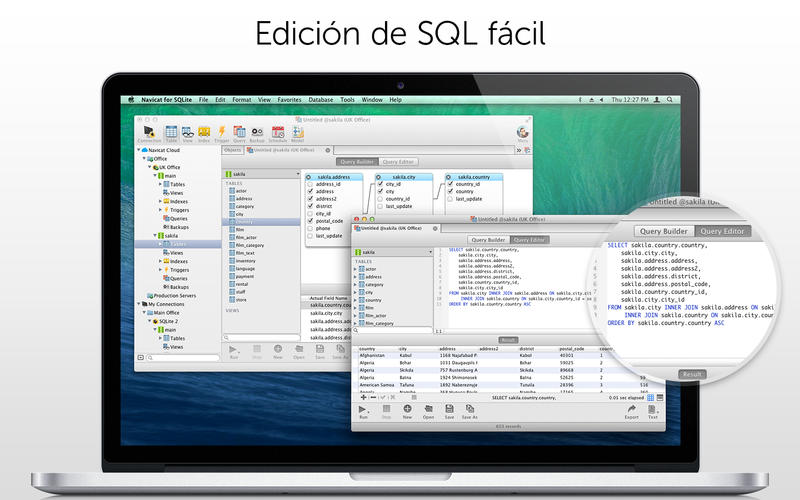Click the Model toolbar icon
Image resolution: width=800 pixels, height=500 pixels.
[297, 134]
